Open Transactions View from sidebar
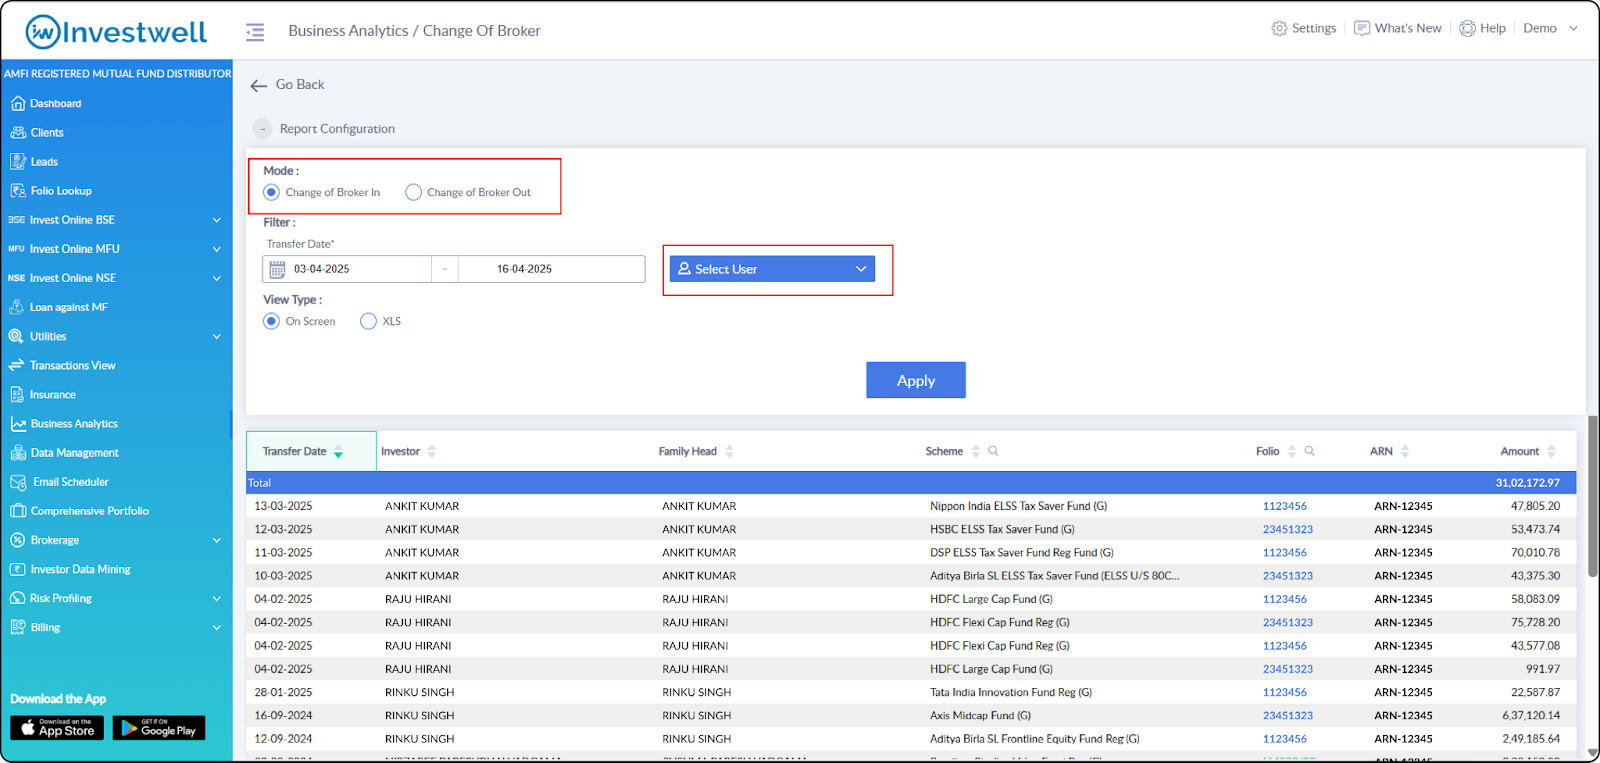1600x763 pixels. pos(73,365)
